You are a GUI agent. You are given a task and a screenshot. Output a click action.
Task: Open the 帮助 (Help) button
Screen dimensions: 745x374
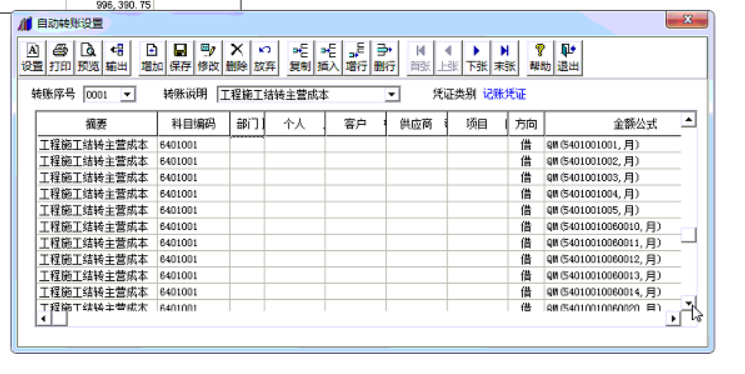tap(540, 58)
